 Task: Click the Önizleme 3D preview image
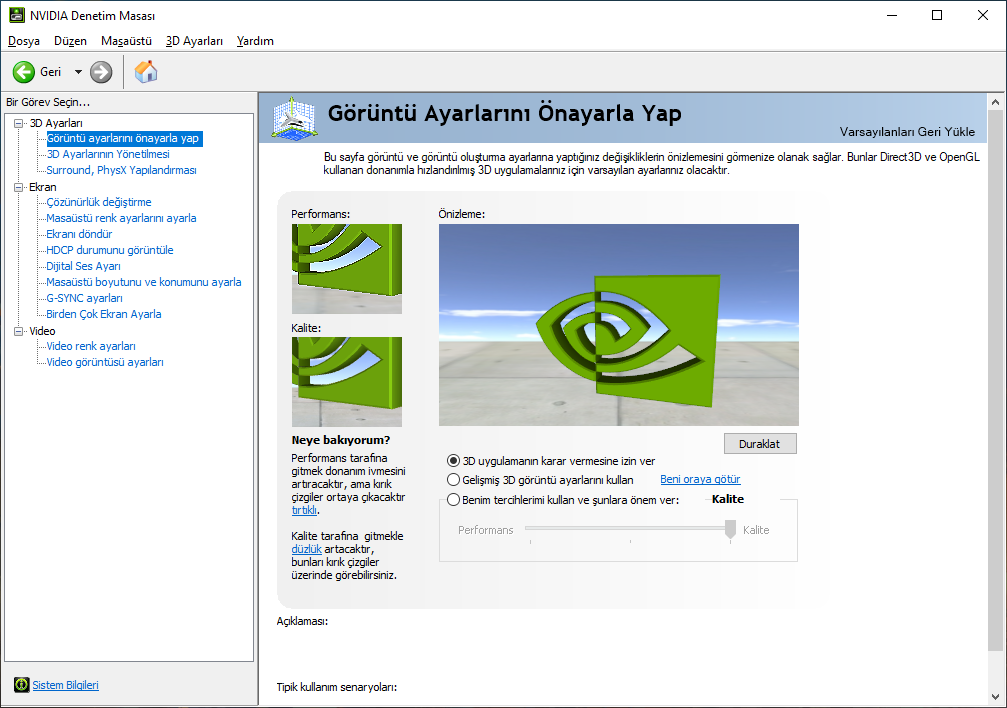pos(618,324)
